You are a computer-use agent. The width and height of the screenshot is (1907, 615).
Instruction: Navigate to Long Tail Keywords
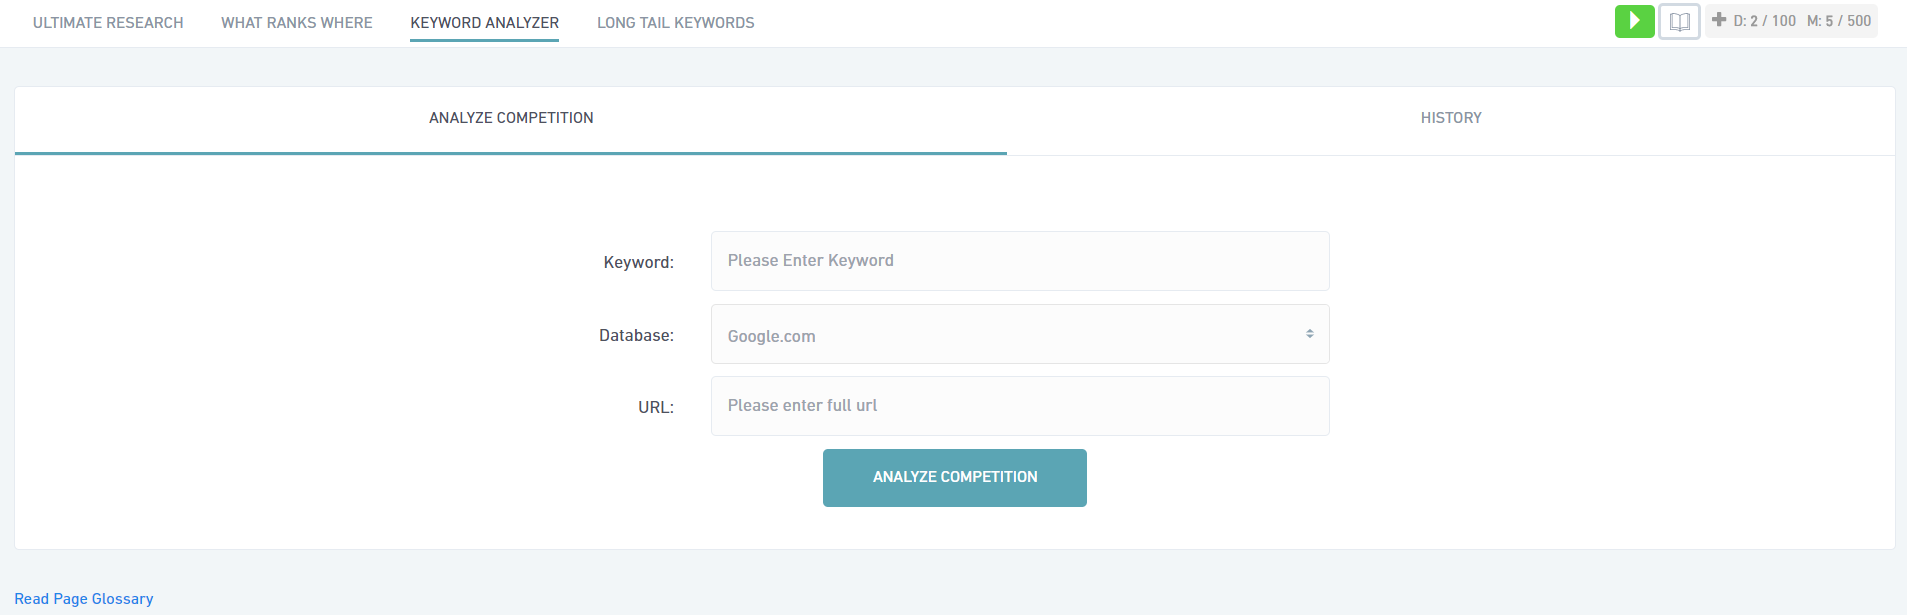click(x=676, y=23)
